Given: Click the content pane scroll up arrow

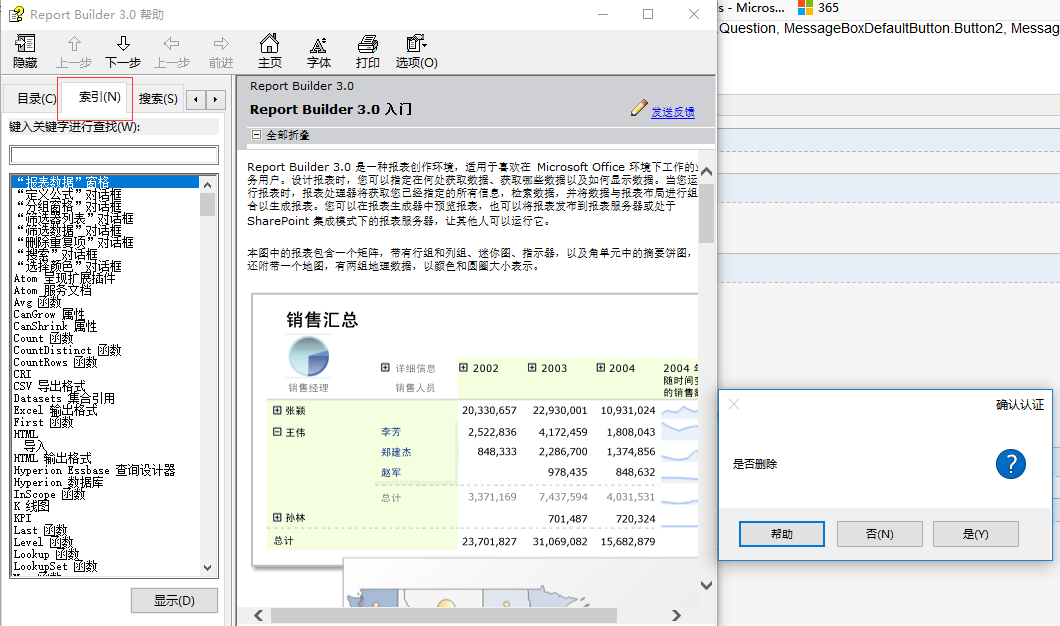Looking at the screenshot, I should pyautogui.click(x=706, y=172).
